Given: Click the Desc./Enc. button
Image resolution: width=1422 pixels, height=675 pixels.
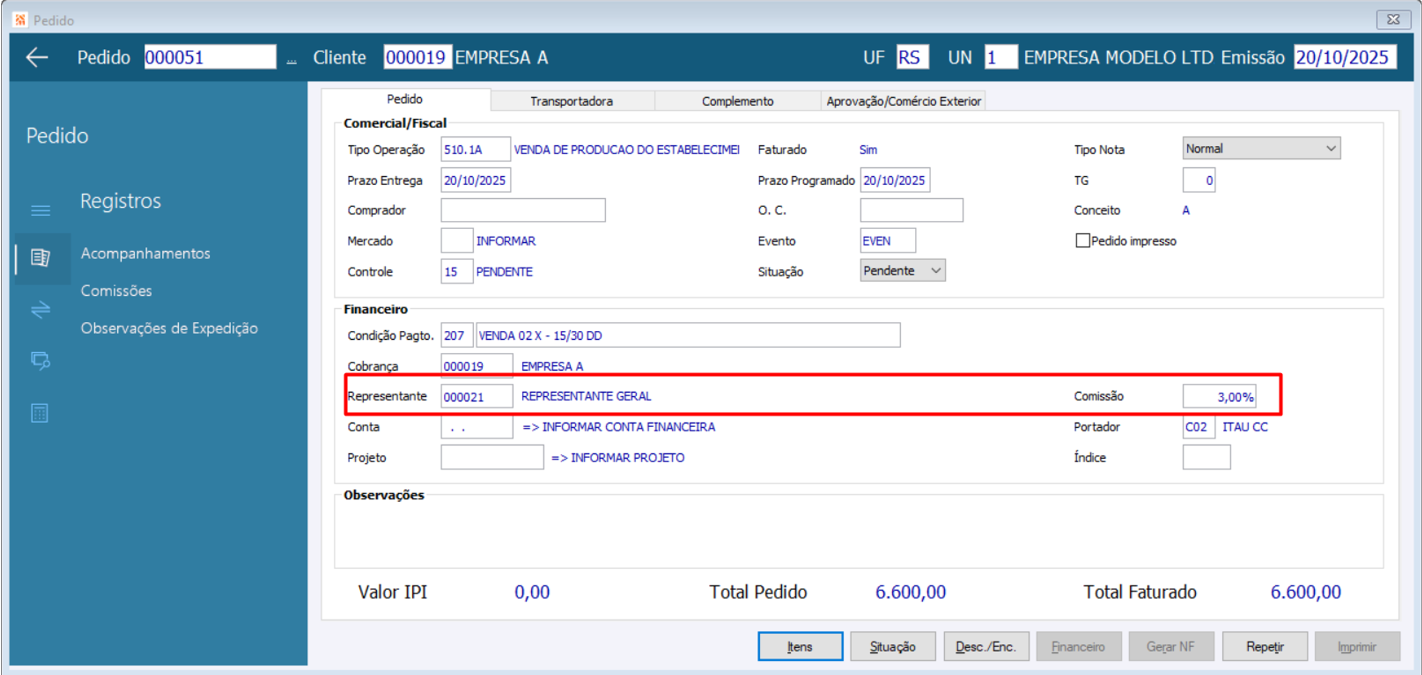Looking at the screenshot, I should point(986,647).
